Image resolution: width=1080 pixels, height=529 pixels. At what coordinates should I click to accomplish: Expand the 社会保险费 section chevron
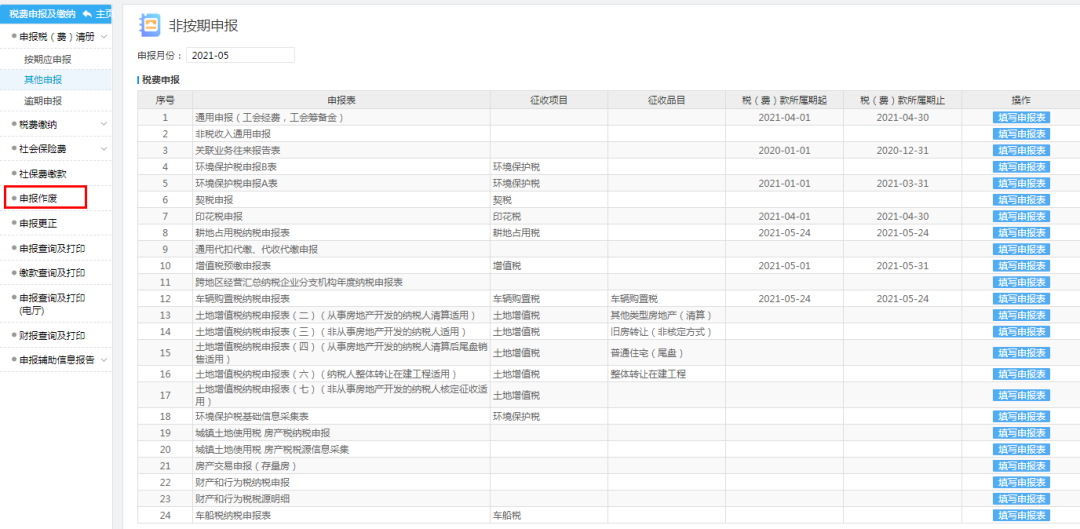[x=104, y=148]
